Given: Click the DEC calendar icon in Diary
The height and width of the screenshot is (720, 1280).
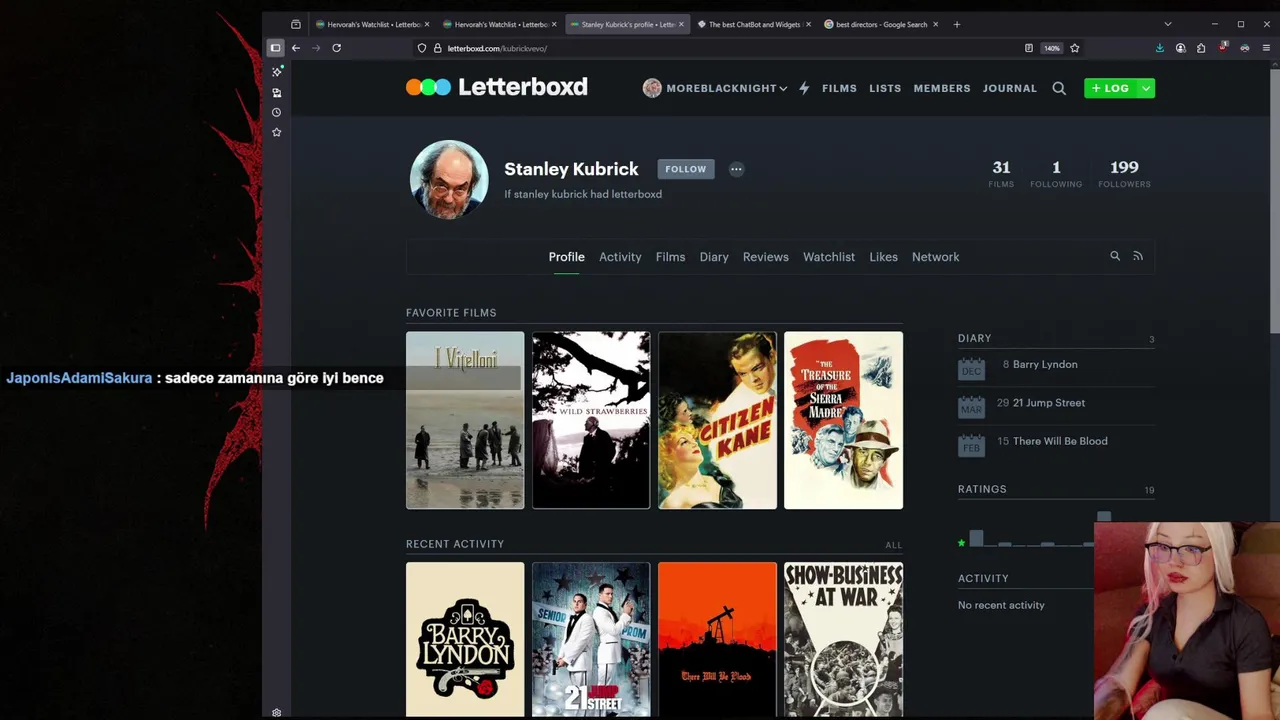Looking at the screenshot, I should (971, 368).
